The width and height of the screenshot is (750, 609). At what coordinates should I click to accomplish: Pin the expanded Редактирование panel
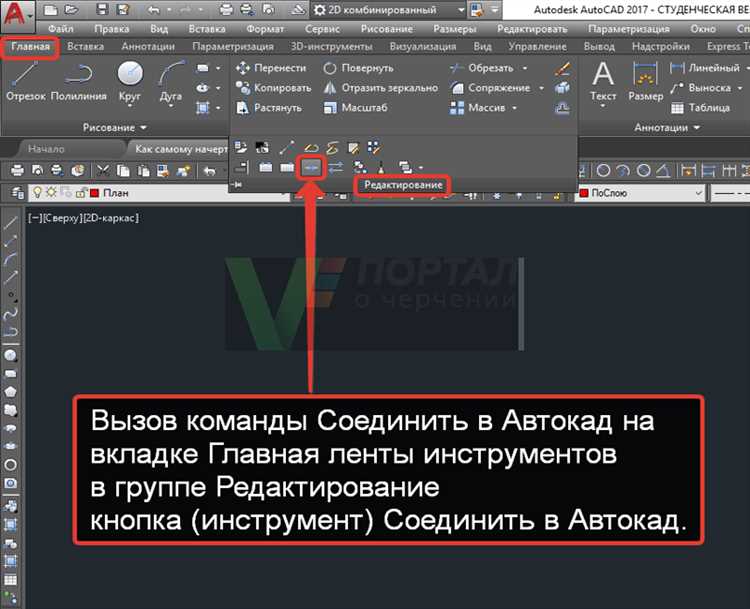point(237,185)
